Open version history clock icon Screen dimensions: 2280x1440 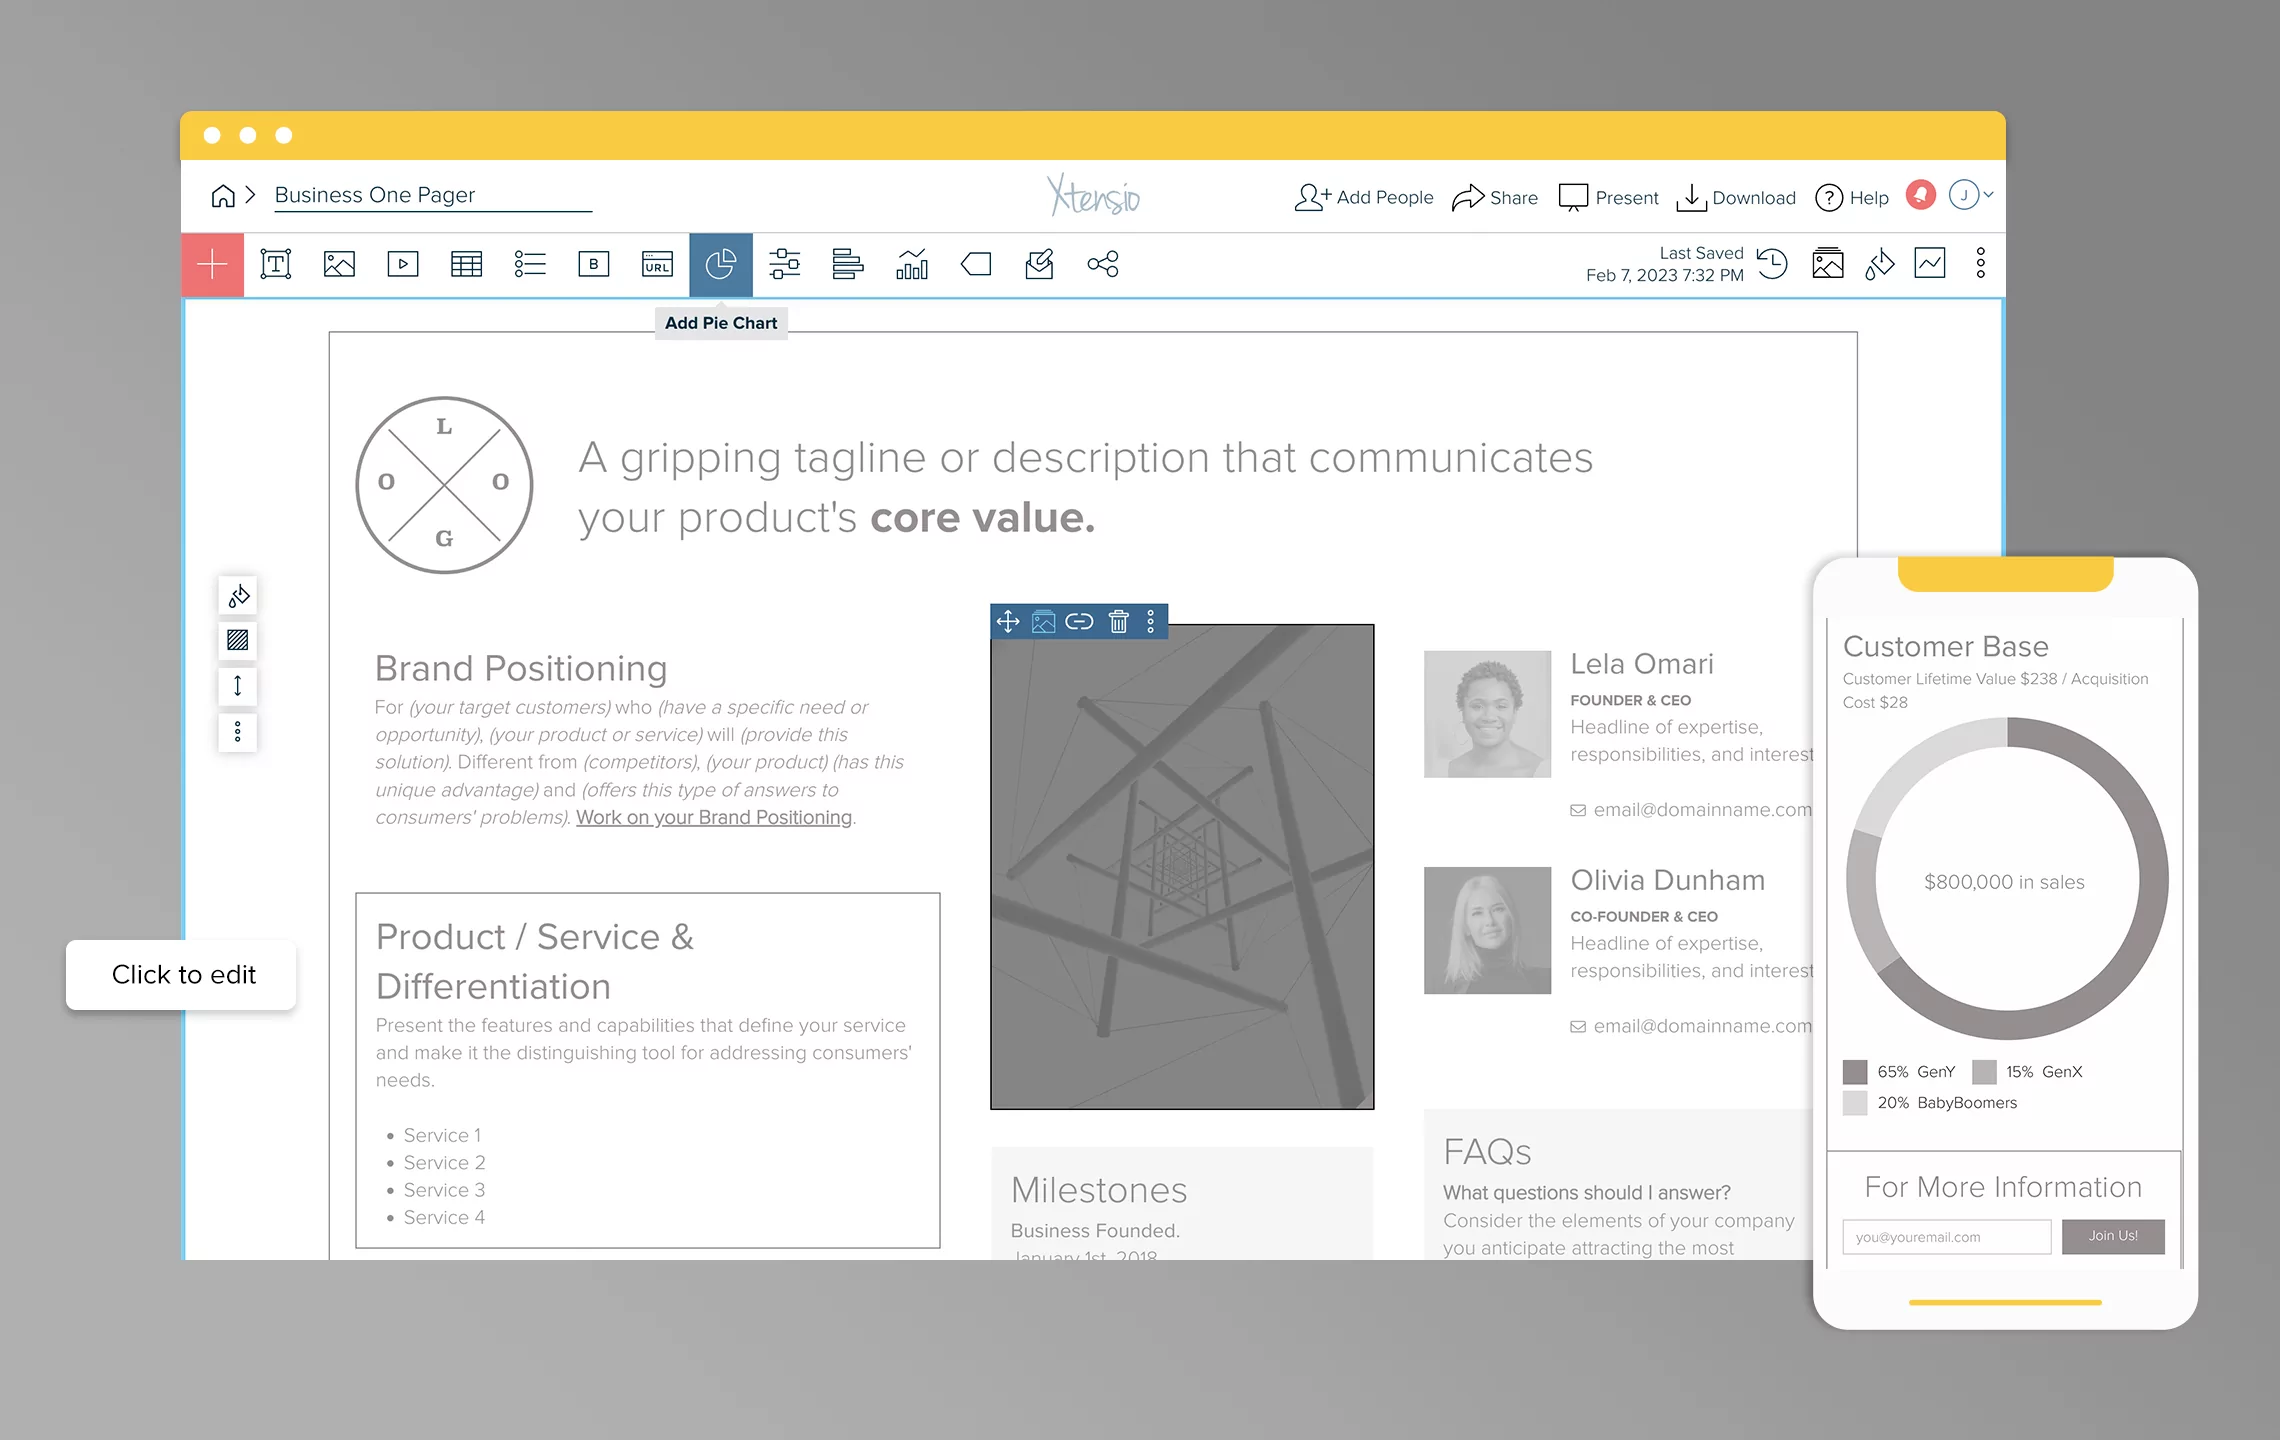pos(1772,264)
